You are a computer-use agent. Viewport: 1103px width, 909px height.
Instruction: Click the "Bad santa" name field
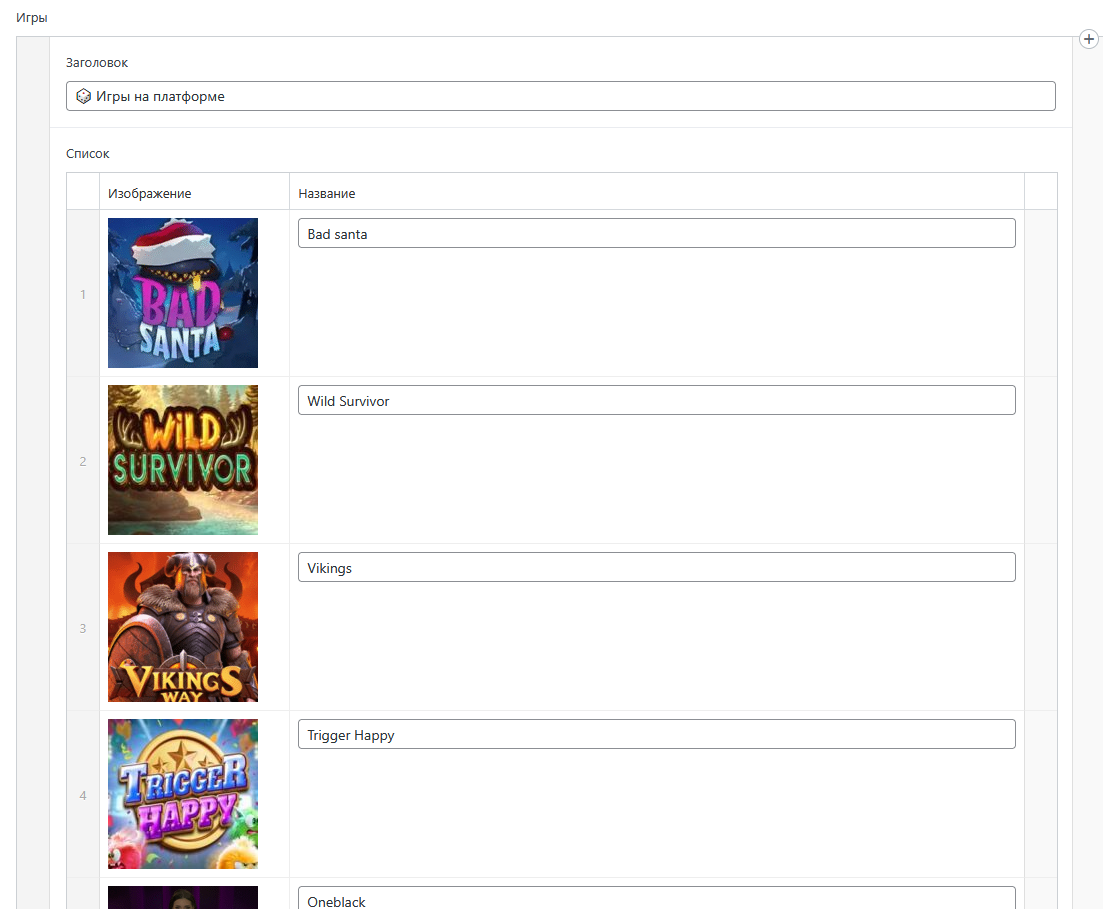tap(656, 234)
